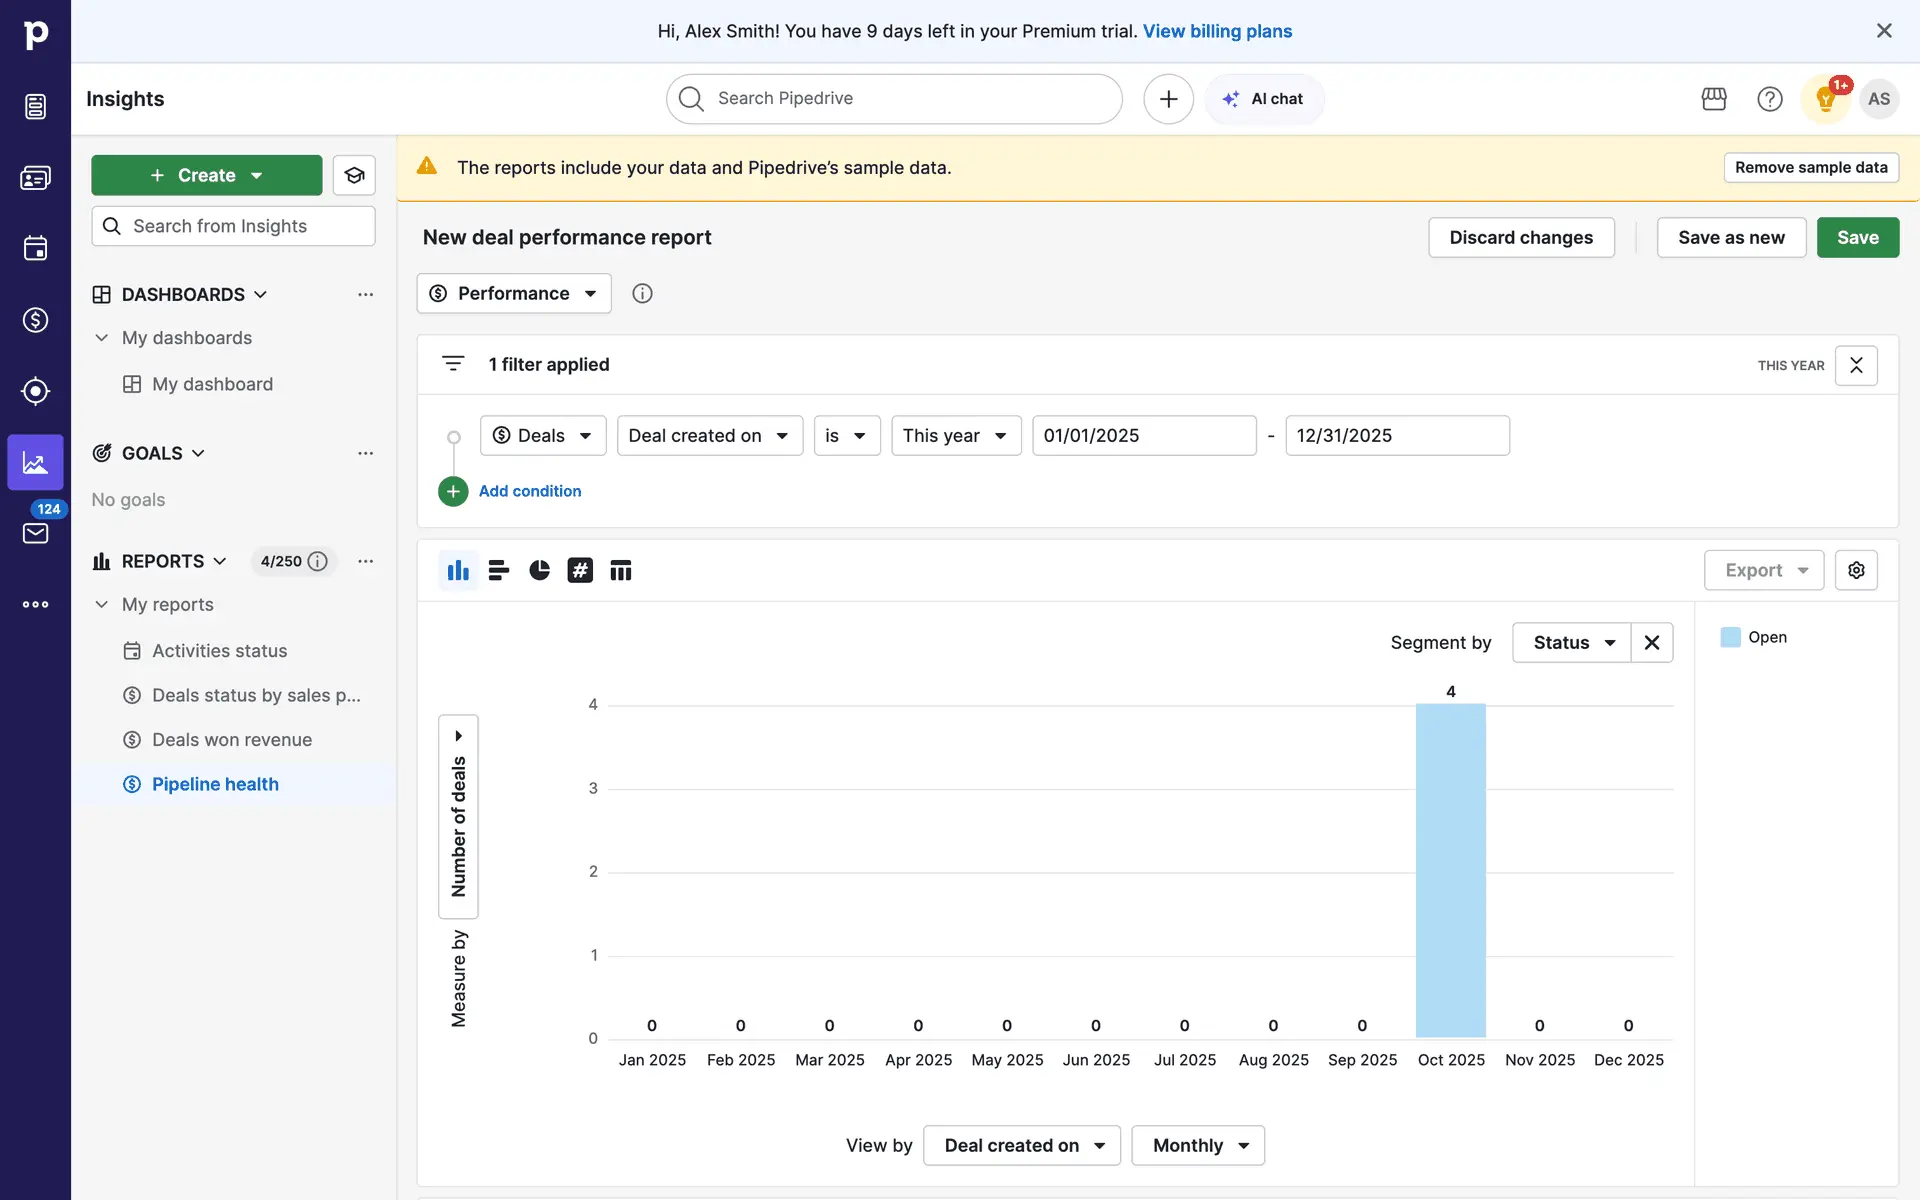Open the Pipeline health report
The width and height of the screenshot is (1920, 1200).
point(215,784)
